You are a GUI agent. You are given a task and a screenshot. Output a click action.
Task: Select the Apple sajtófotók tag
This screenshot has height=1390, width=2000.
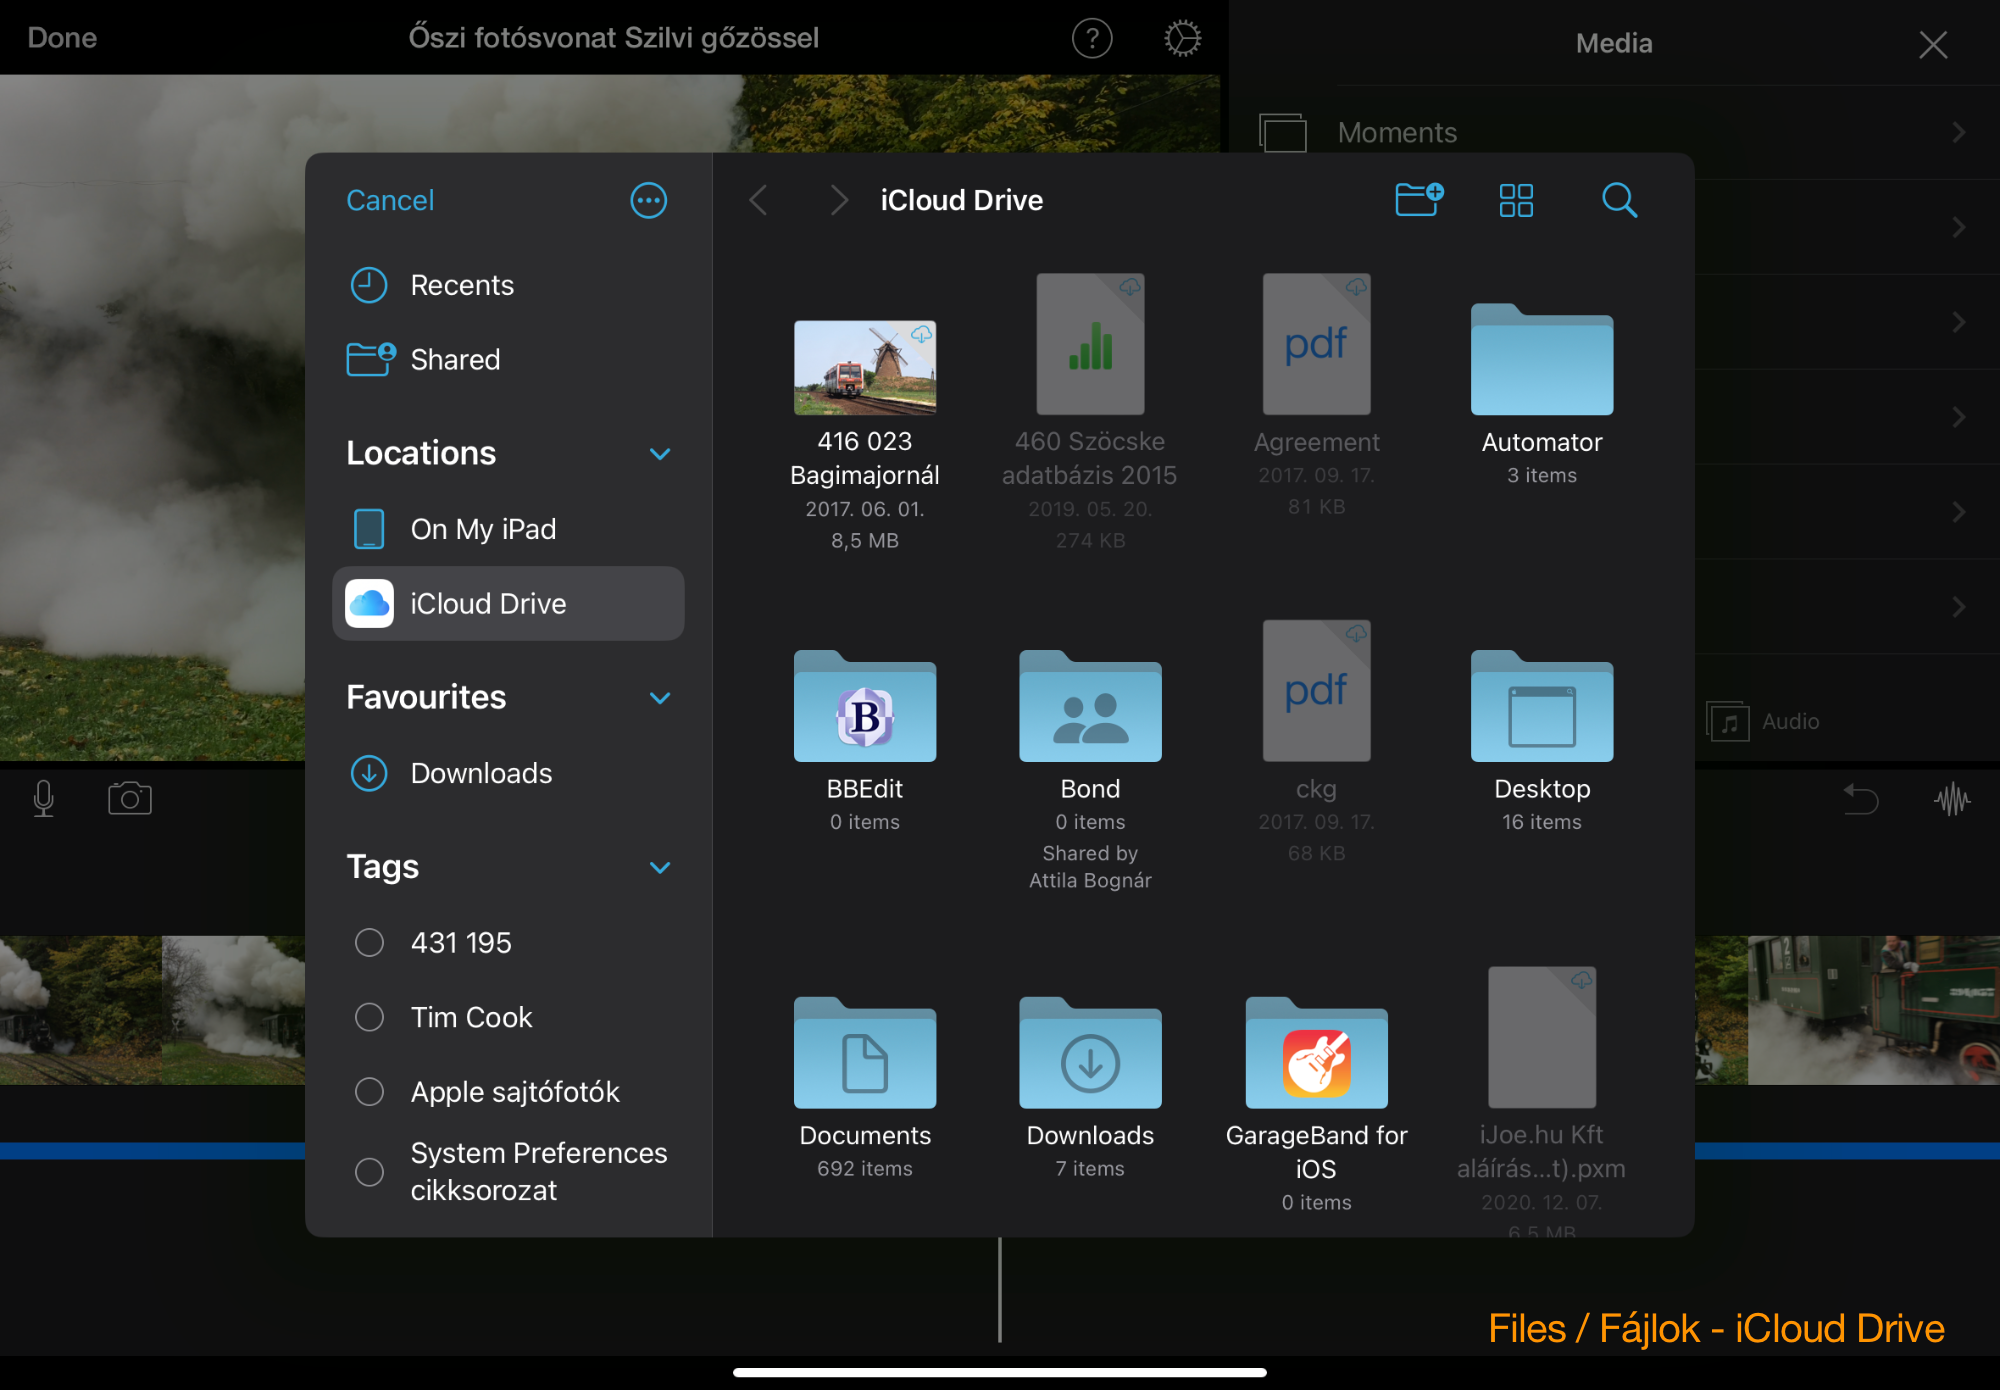pos(509,1091)
